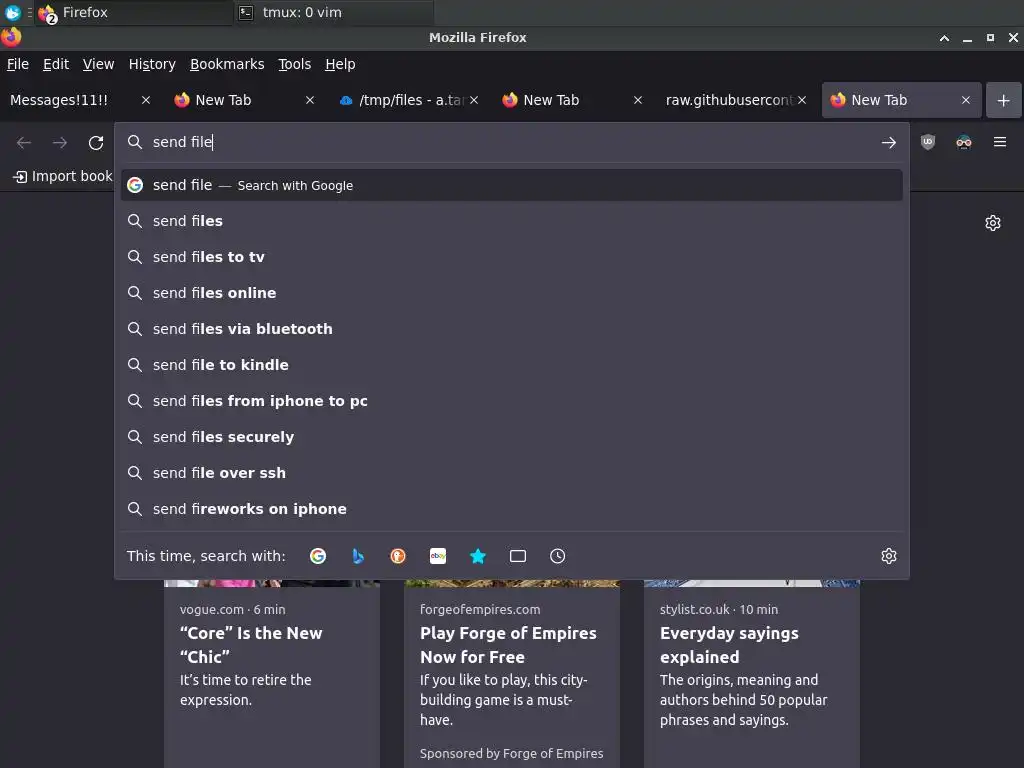Choose suggestion 'send files via bluetooth'

tap(511, 328)
